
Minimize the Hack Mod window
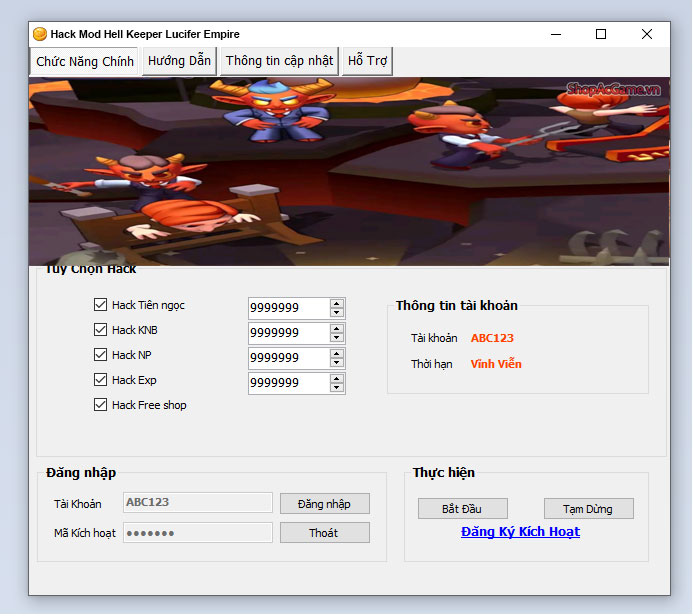coord(556,34)
